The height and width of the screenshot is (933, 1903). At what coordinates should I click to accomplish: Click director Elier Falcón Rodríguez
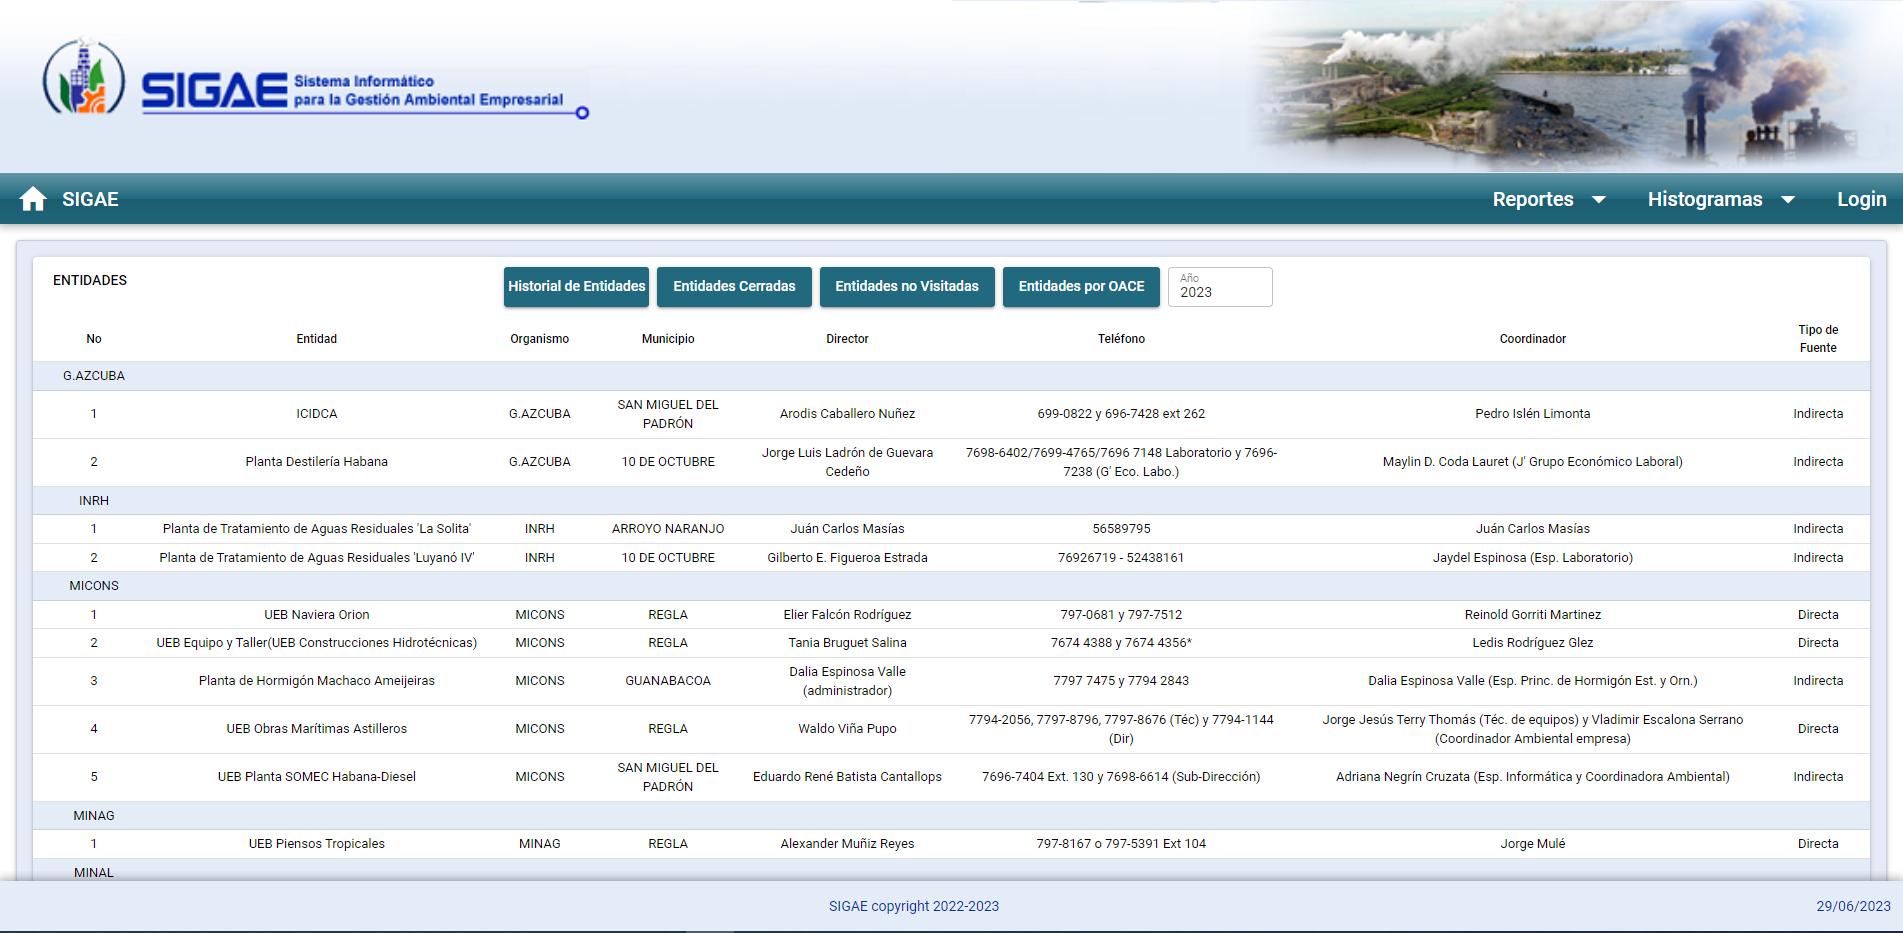pyautogui.click(x=847, y=615)
